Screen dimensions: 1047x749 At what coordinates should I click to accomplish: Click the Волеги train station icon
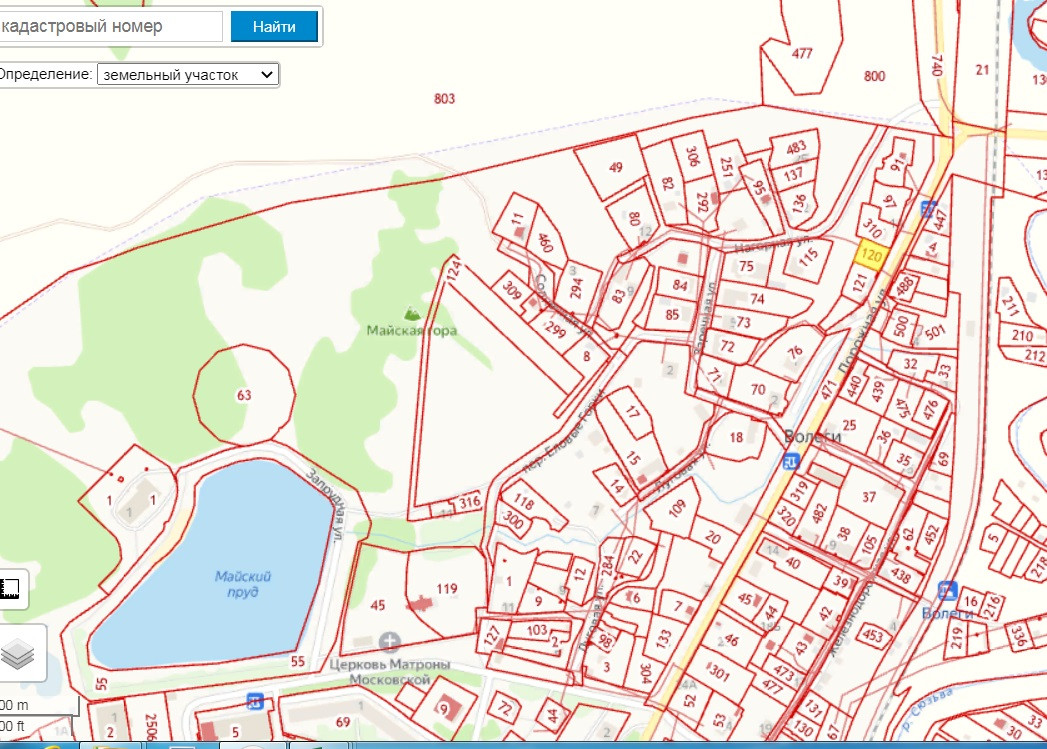[947, 590]
